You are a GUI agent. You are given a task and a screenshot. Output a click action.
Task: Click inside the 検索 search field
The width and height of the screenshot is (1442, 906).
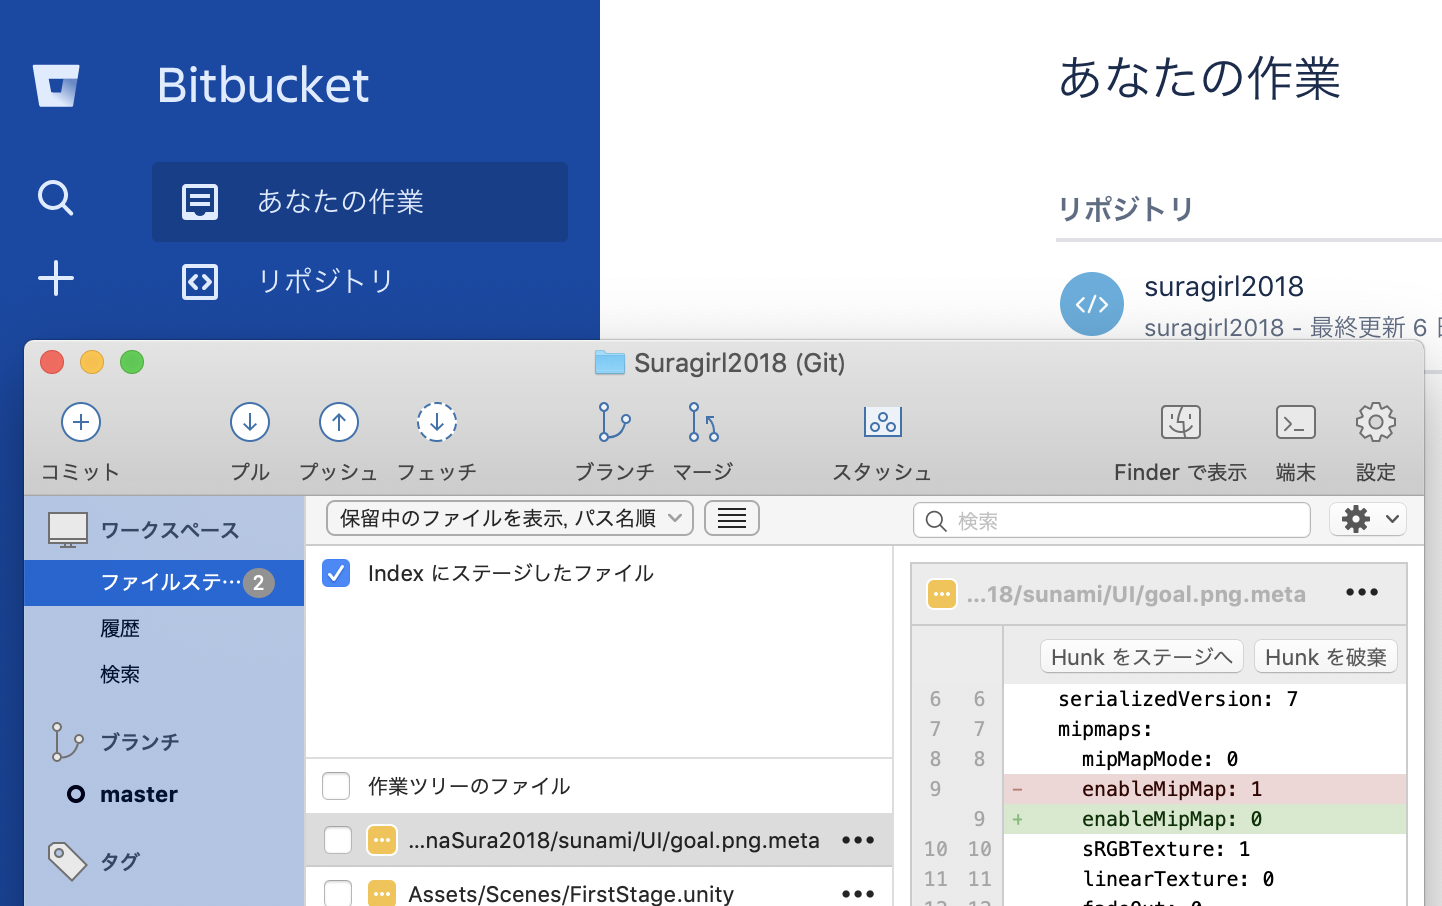point(1110,520)
